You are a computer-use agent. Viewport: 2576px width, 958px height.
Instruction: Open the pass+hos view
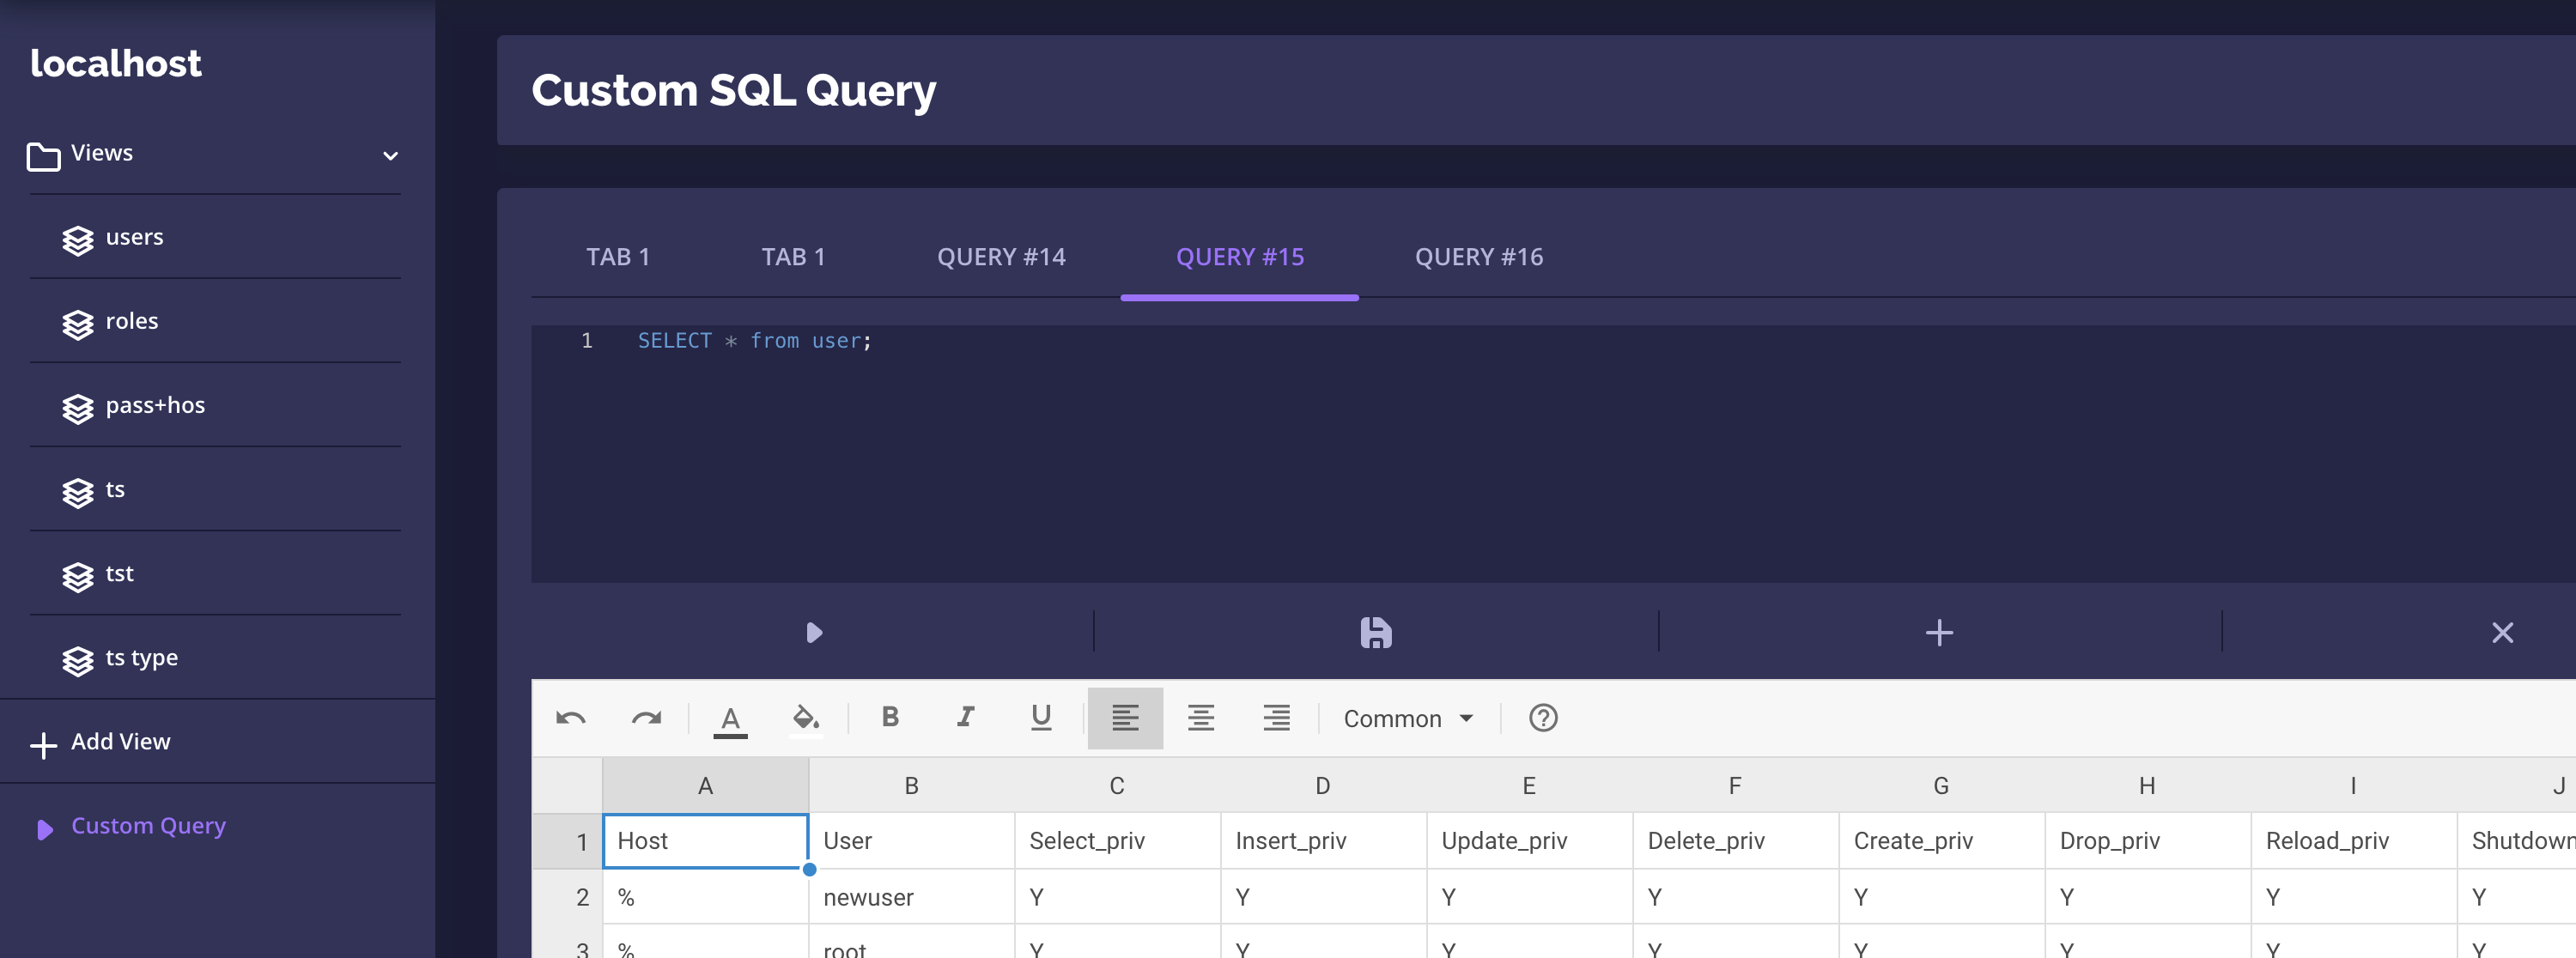click(155, 405)
